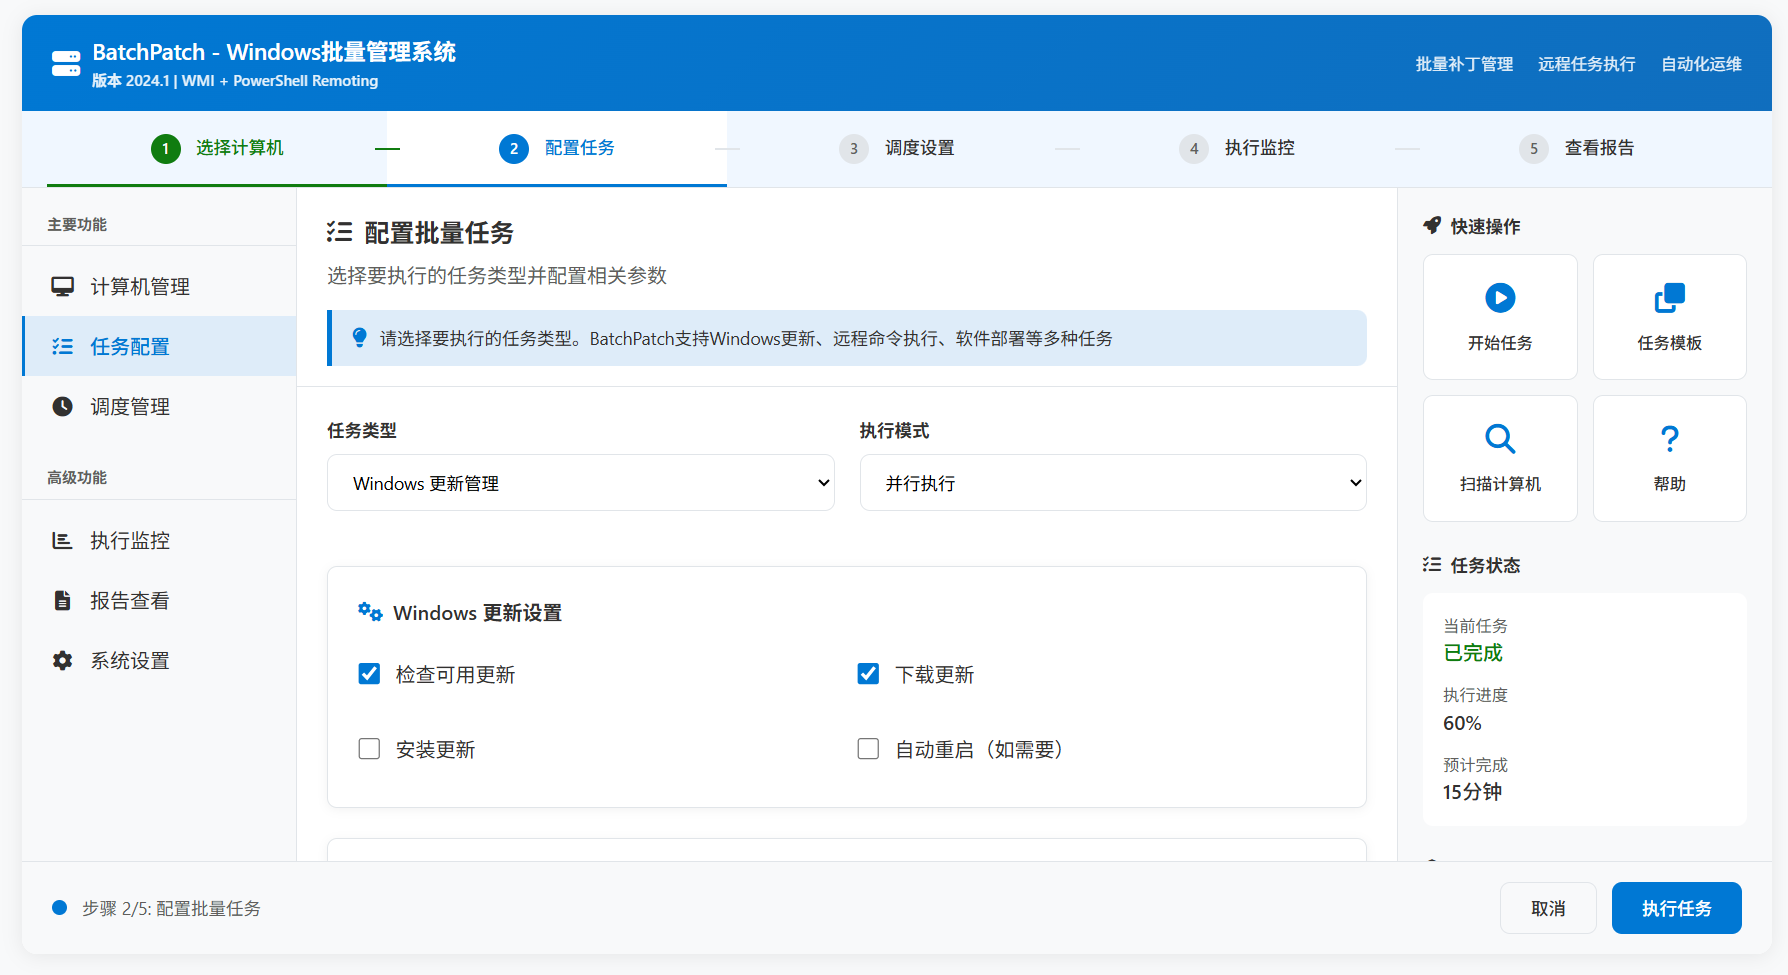
Task: Click the copy icon on 任务模板 card
Action: (1670, 298)
